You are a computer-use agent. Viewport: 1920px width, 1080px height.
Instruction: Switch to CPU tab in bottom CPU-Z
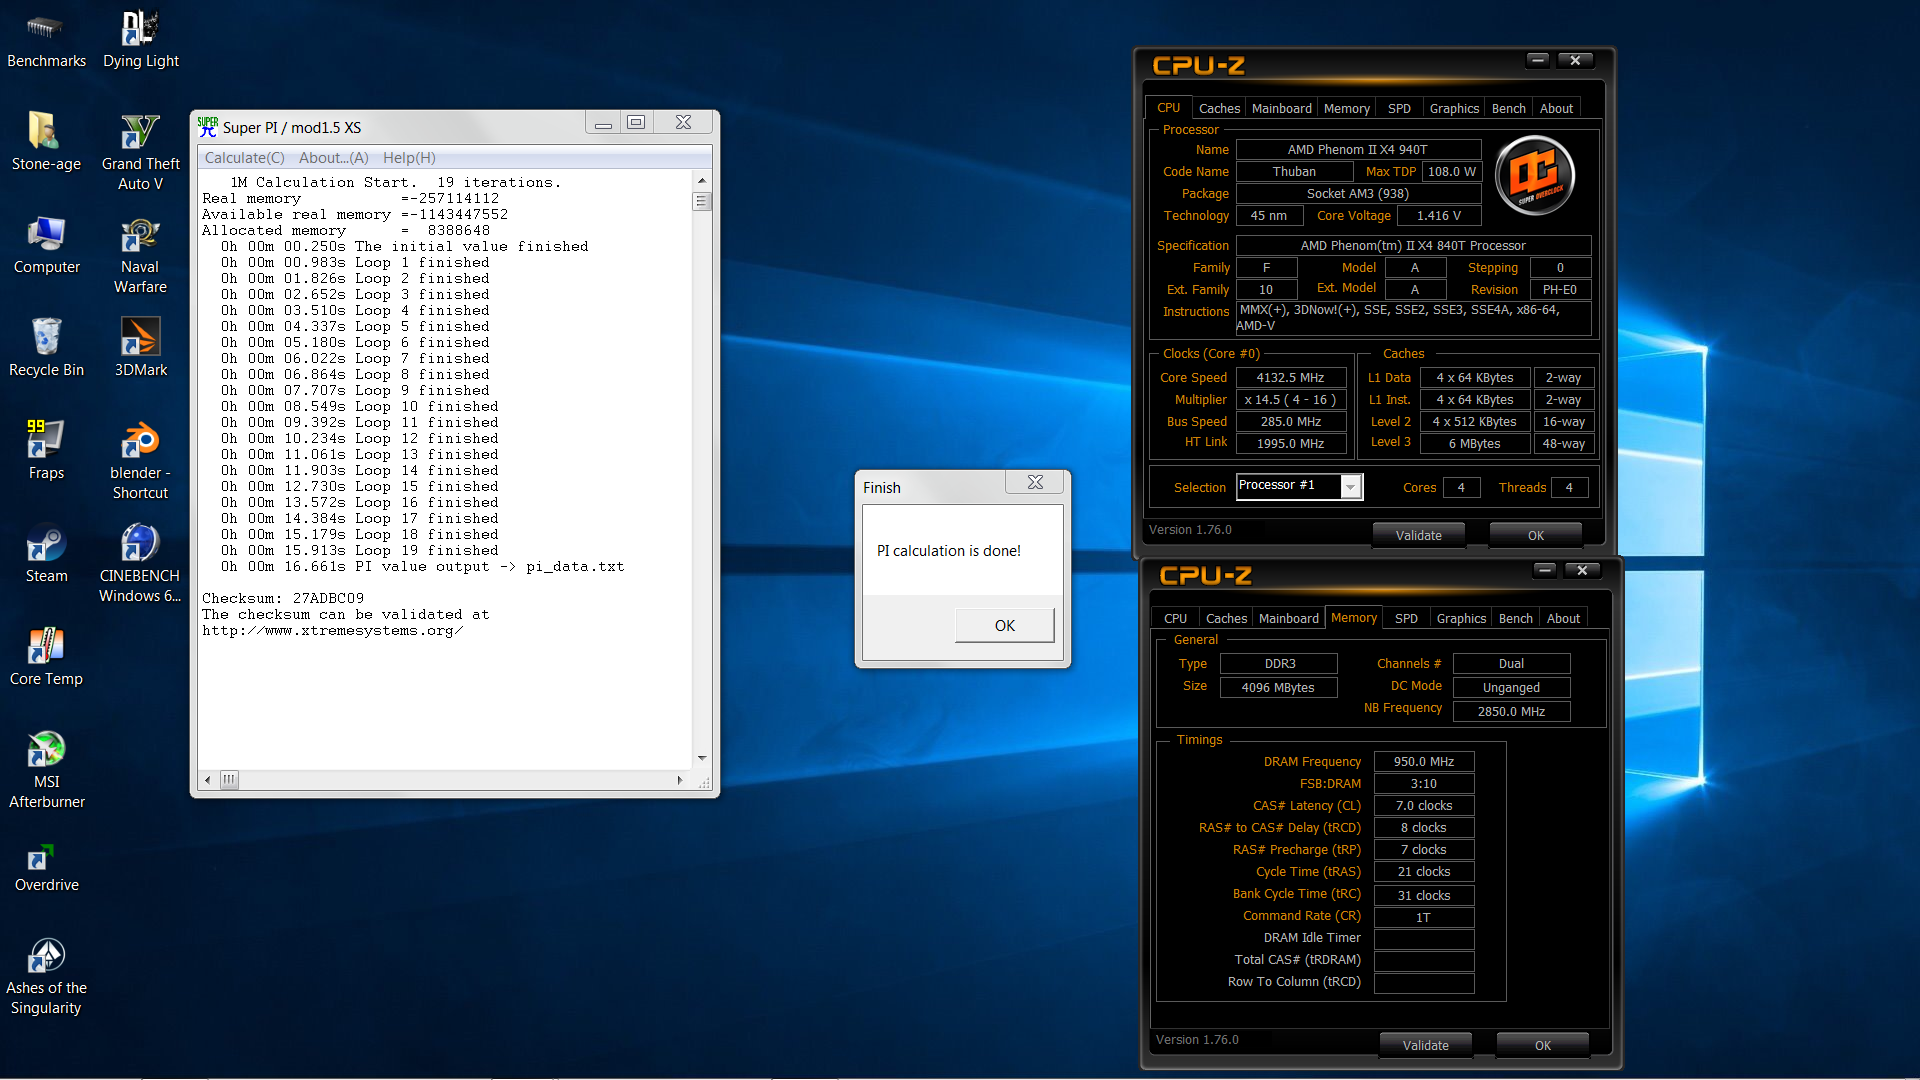point(1175,618)
